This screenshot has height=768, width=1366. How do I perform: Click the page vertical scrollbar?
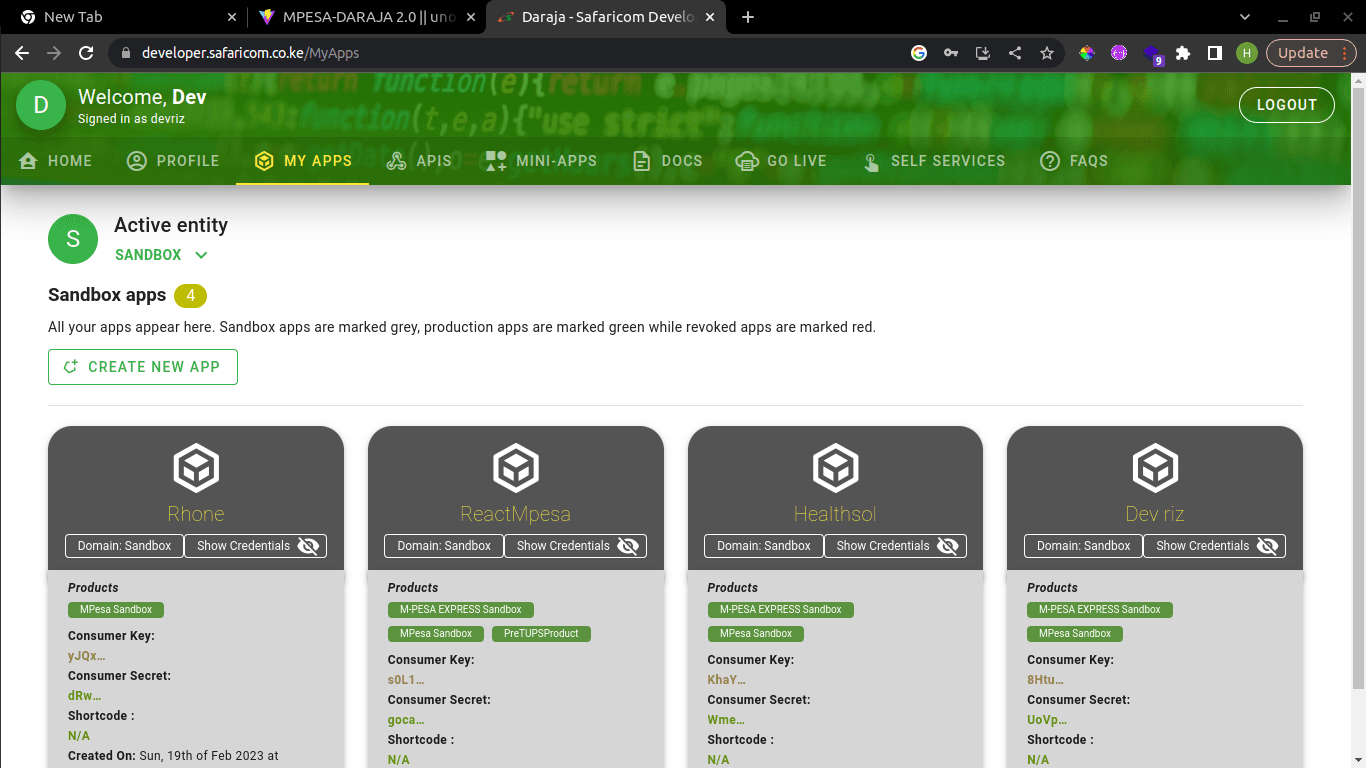[x=1357, y=380]
